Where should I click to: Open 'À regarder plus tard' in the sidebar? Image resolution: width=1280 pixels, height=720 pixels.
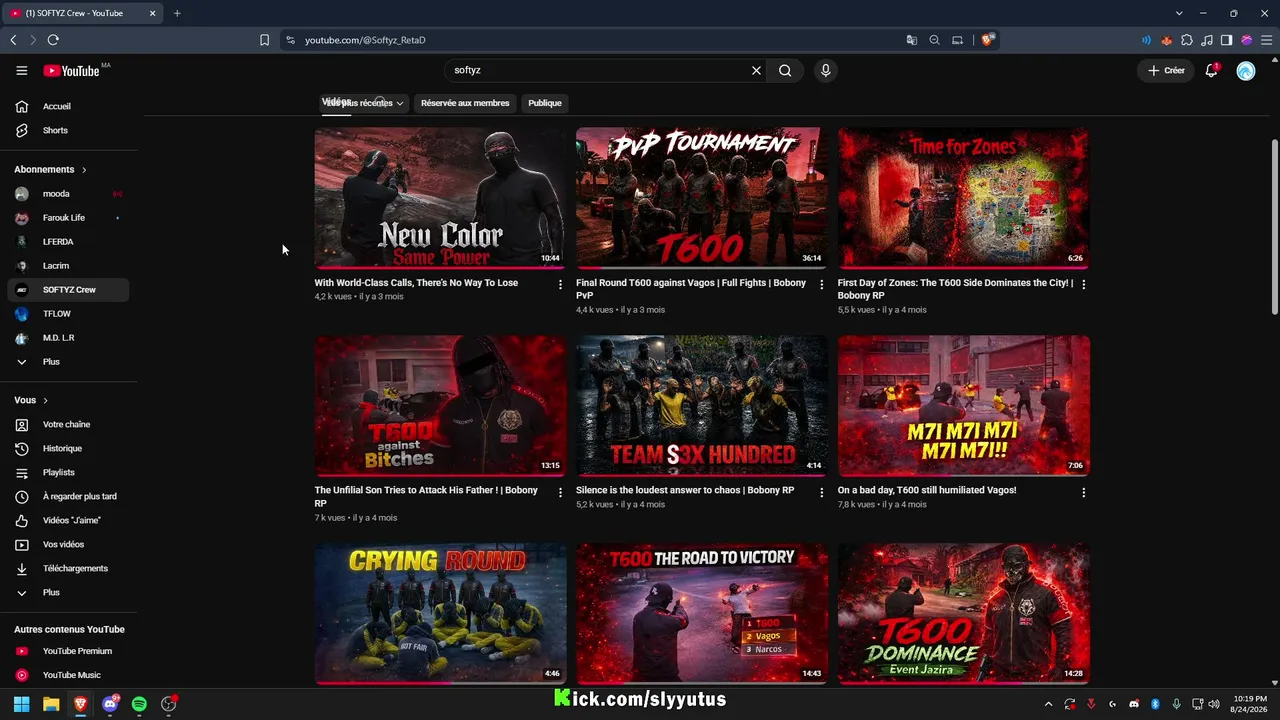[66, 497]
